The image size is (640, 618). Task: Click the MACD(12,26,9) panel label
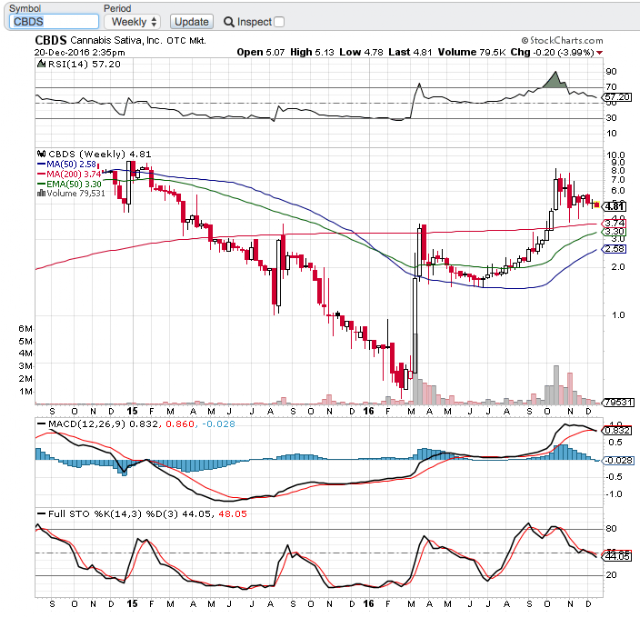coord(87,424)
